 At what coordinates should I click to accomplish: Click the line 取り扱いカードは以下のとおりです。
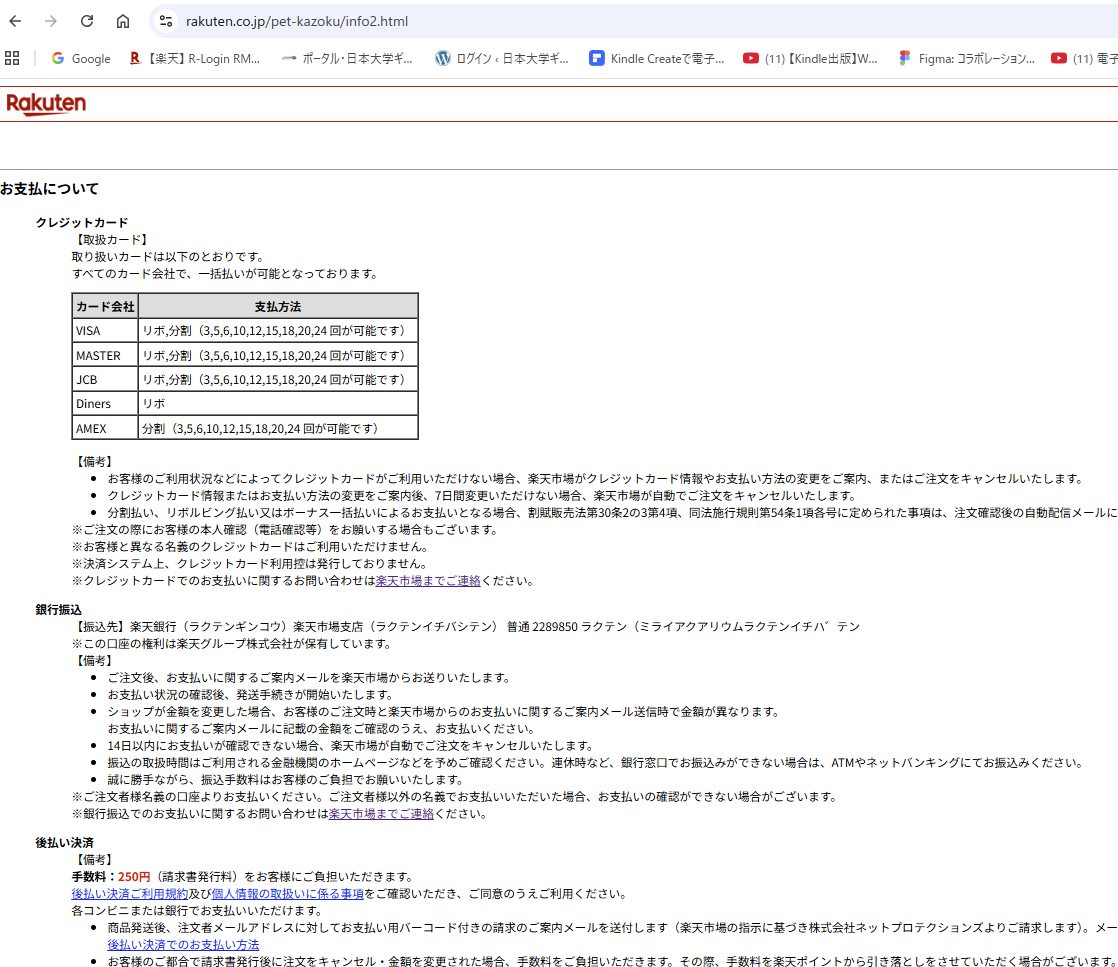(x=170, y=257)
